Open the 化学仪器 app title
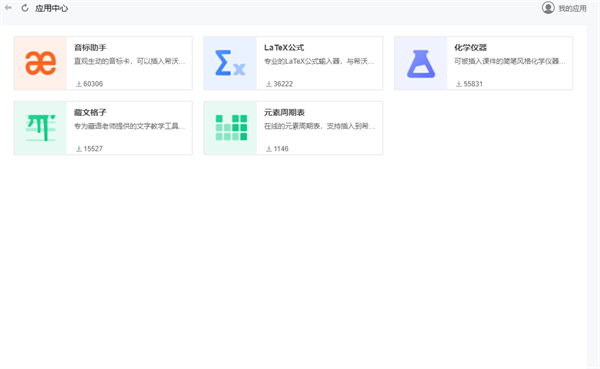Image resolution: width=600 pixels, height=369 pixels. click(470, 47)
